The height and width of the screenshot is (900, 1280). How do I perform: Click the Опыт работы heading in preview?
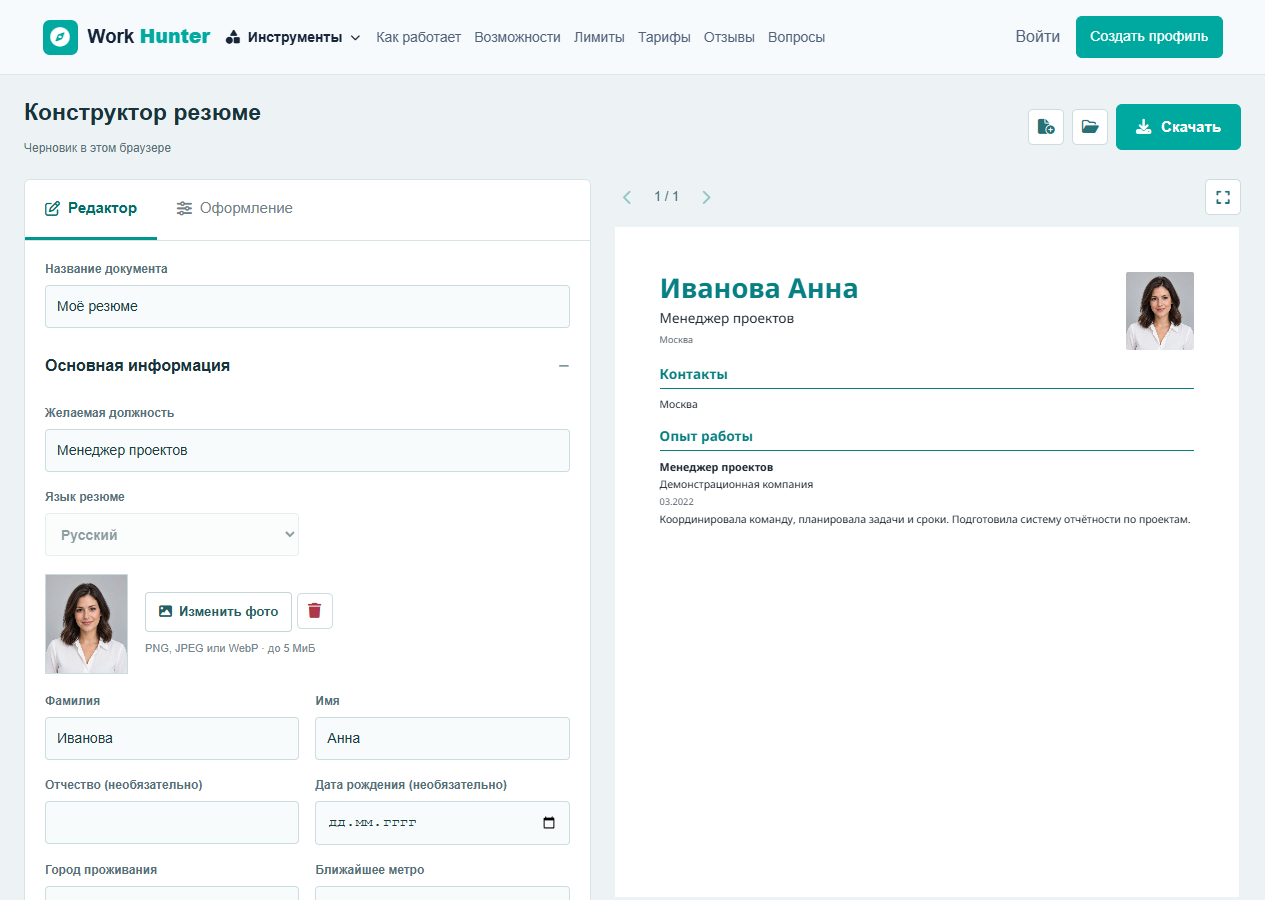click(x=706, y=437)
